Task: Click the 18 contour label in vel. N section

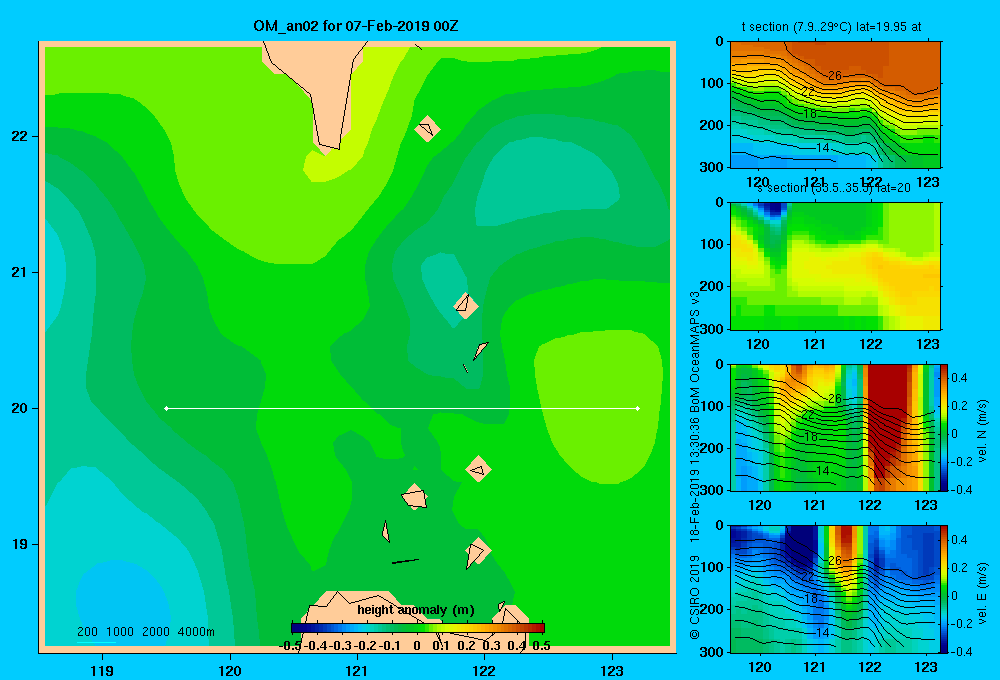Action: point(811,437)
